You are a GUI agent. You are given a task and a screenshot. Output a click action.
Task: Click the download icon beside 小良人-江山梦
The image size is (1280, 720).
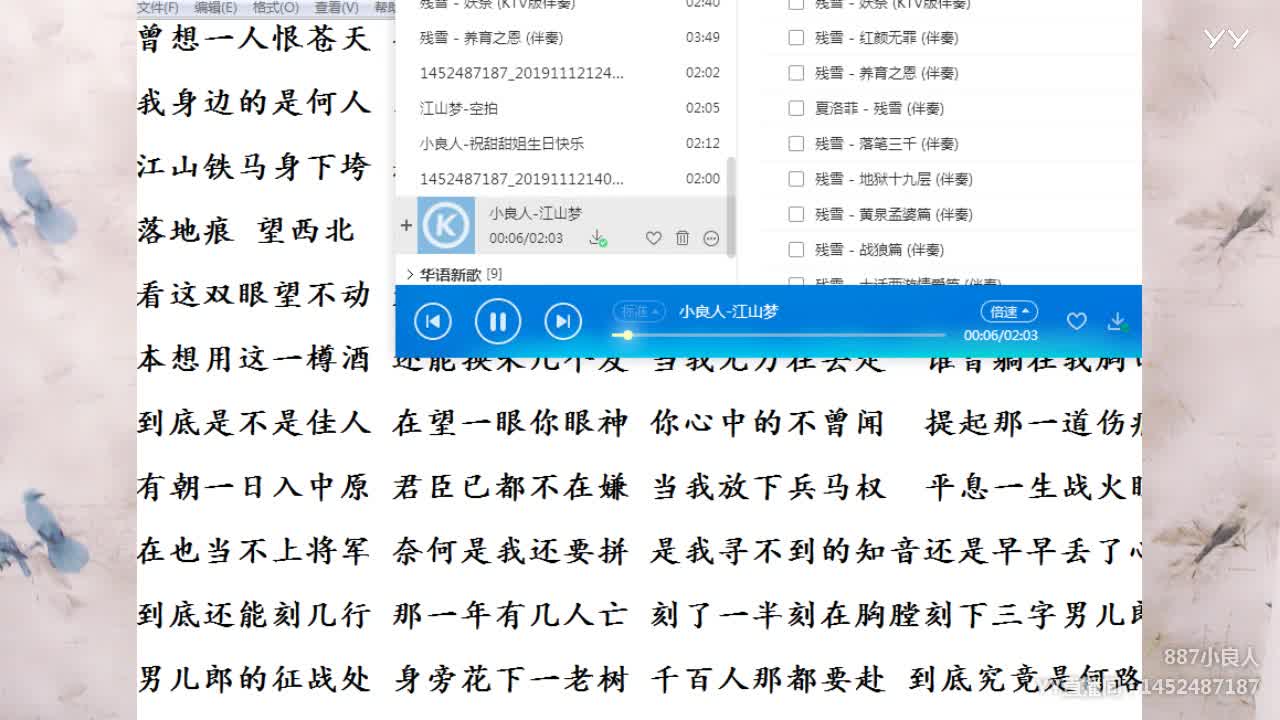point(598,240)
